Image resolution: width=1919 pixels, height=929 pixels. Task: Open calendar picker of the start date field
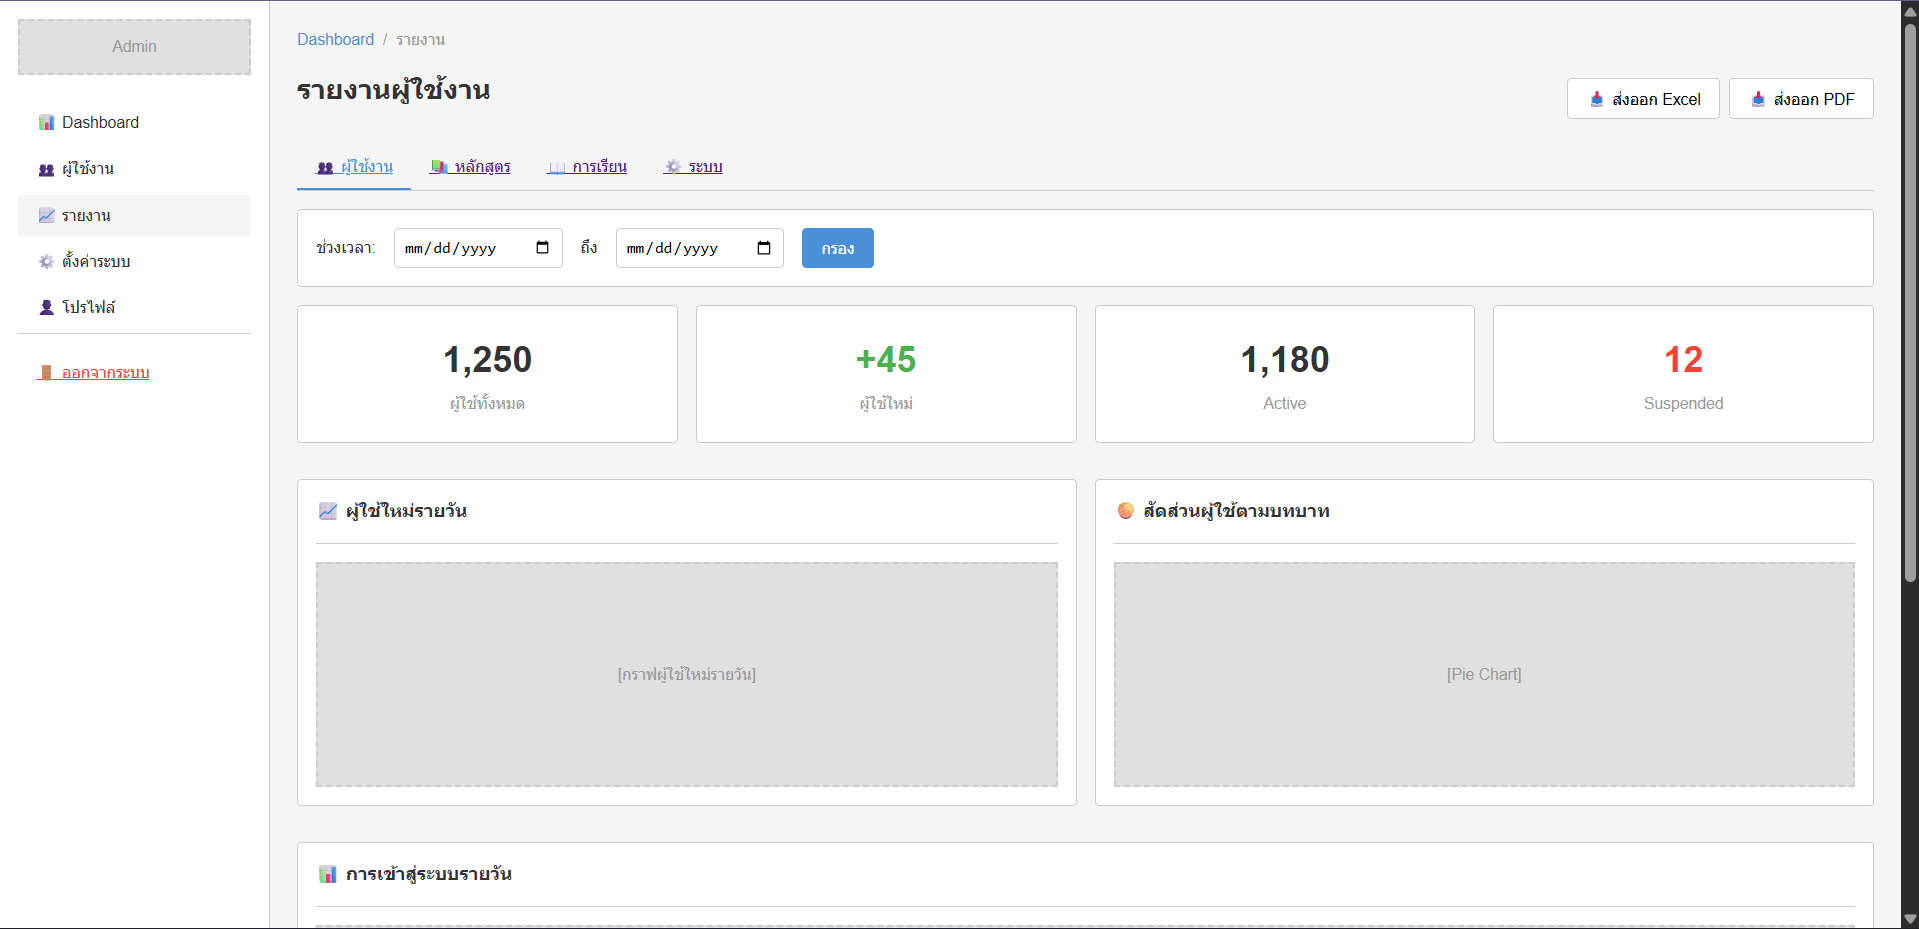click(542, 248)
